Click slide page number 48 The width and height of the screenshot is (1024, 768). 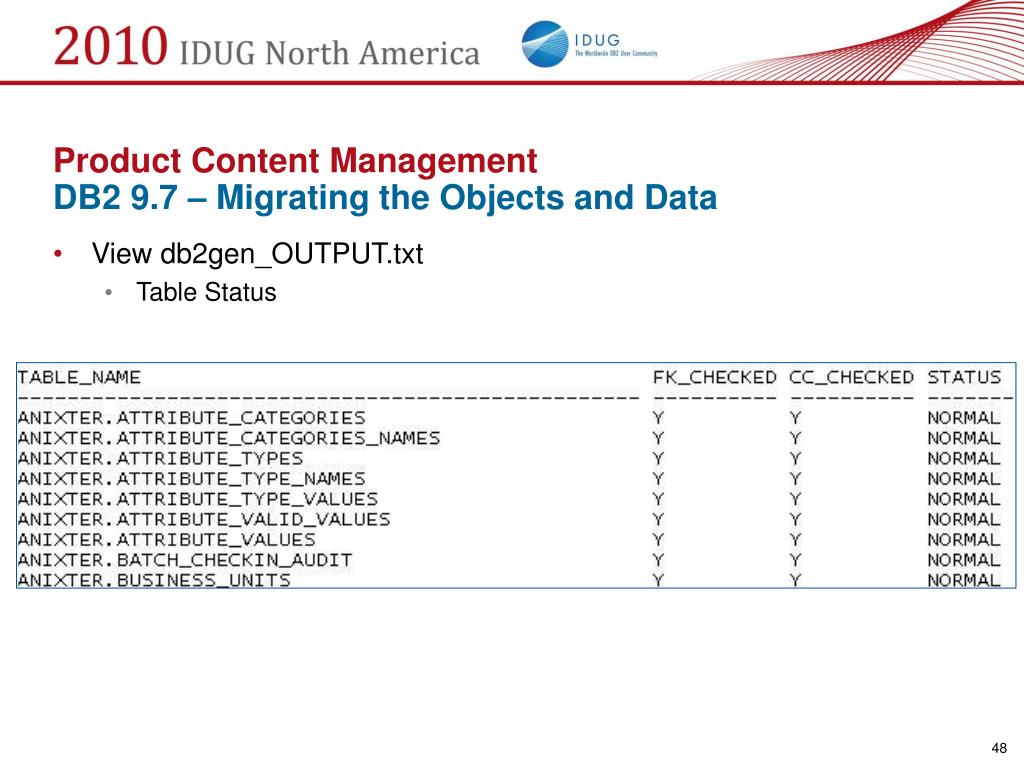click(x=999, y=748)
